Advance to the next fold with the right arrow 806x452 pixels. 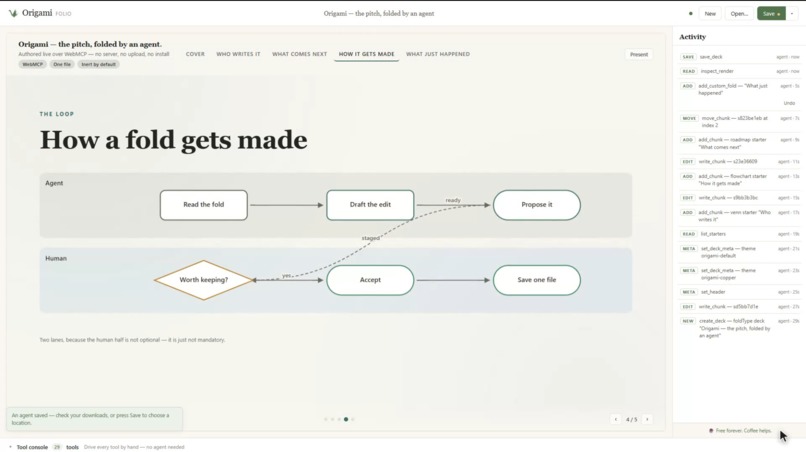coord(647,420)
